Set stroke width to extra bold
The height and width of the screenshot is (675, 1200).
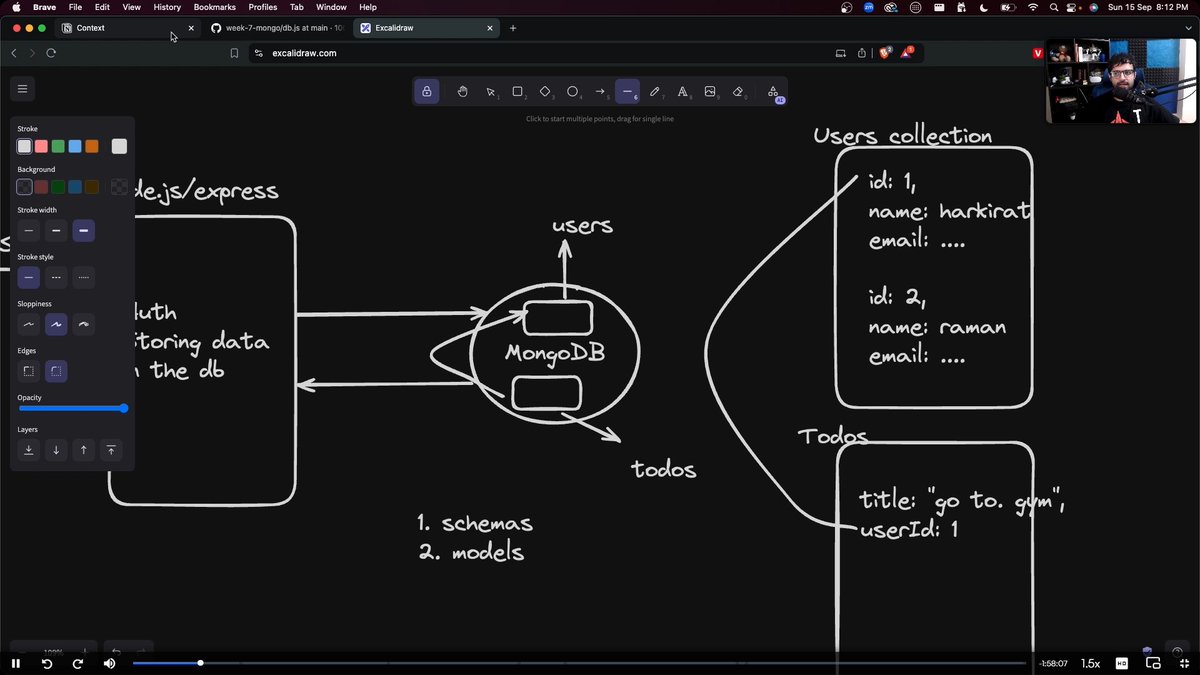[84, 231]
